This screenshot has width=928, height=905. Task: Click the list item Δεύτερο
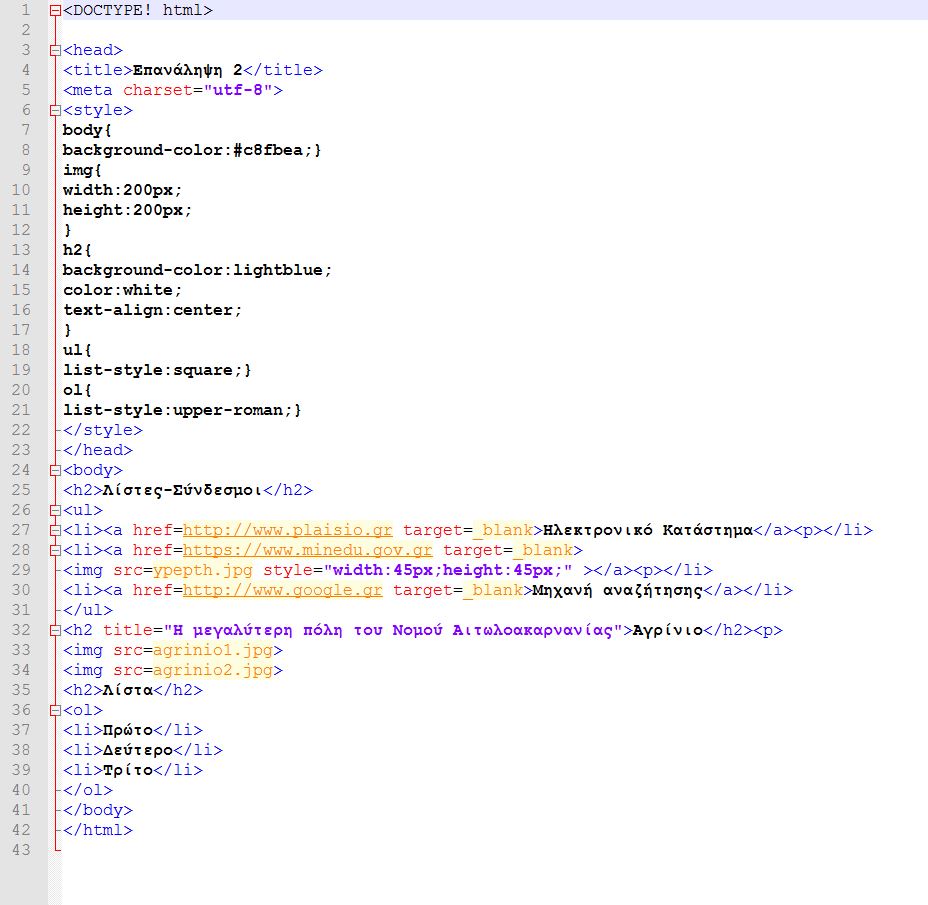tap(138, 750)
